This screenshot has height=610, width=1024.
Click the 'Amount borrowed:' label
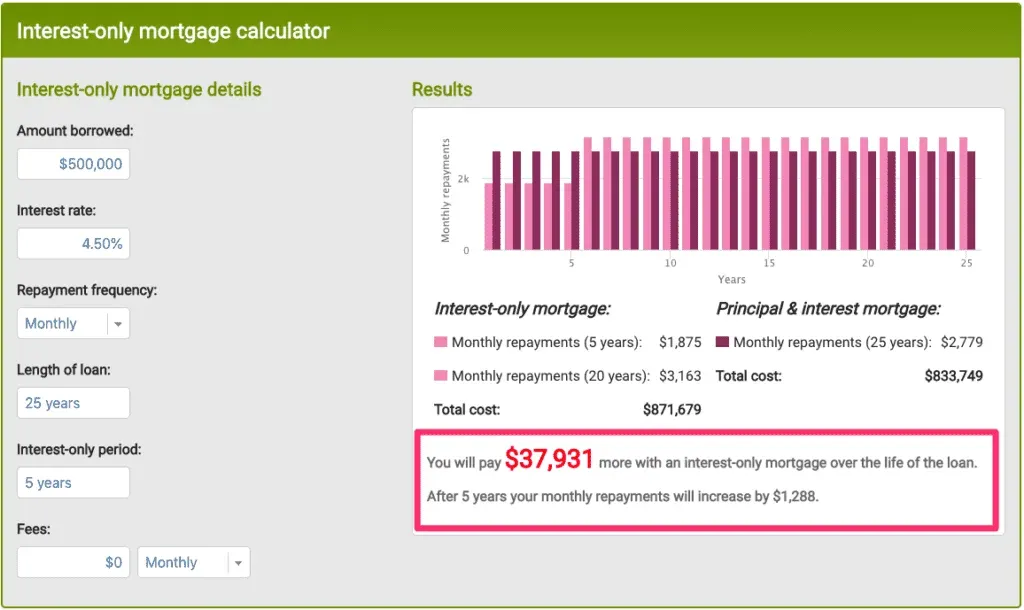(75, 131)
